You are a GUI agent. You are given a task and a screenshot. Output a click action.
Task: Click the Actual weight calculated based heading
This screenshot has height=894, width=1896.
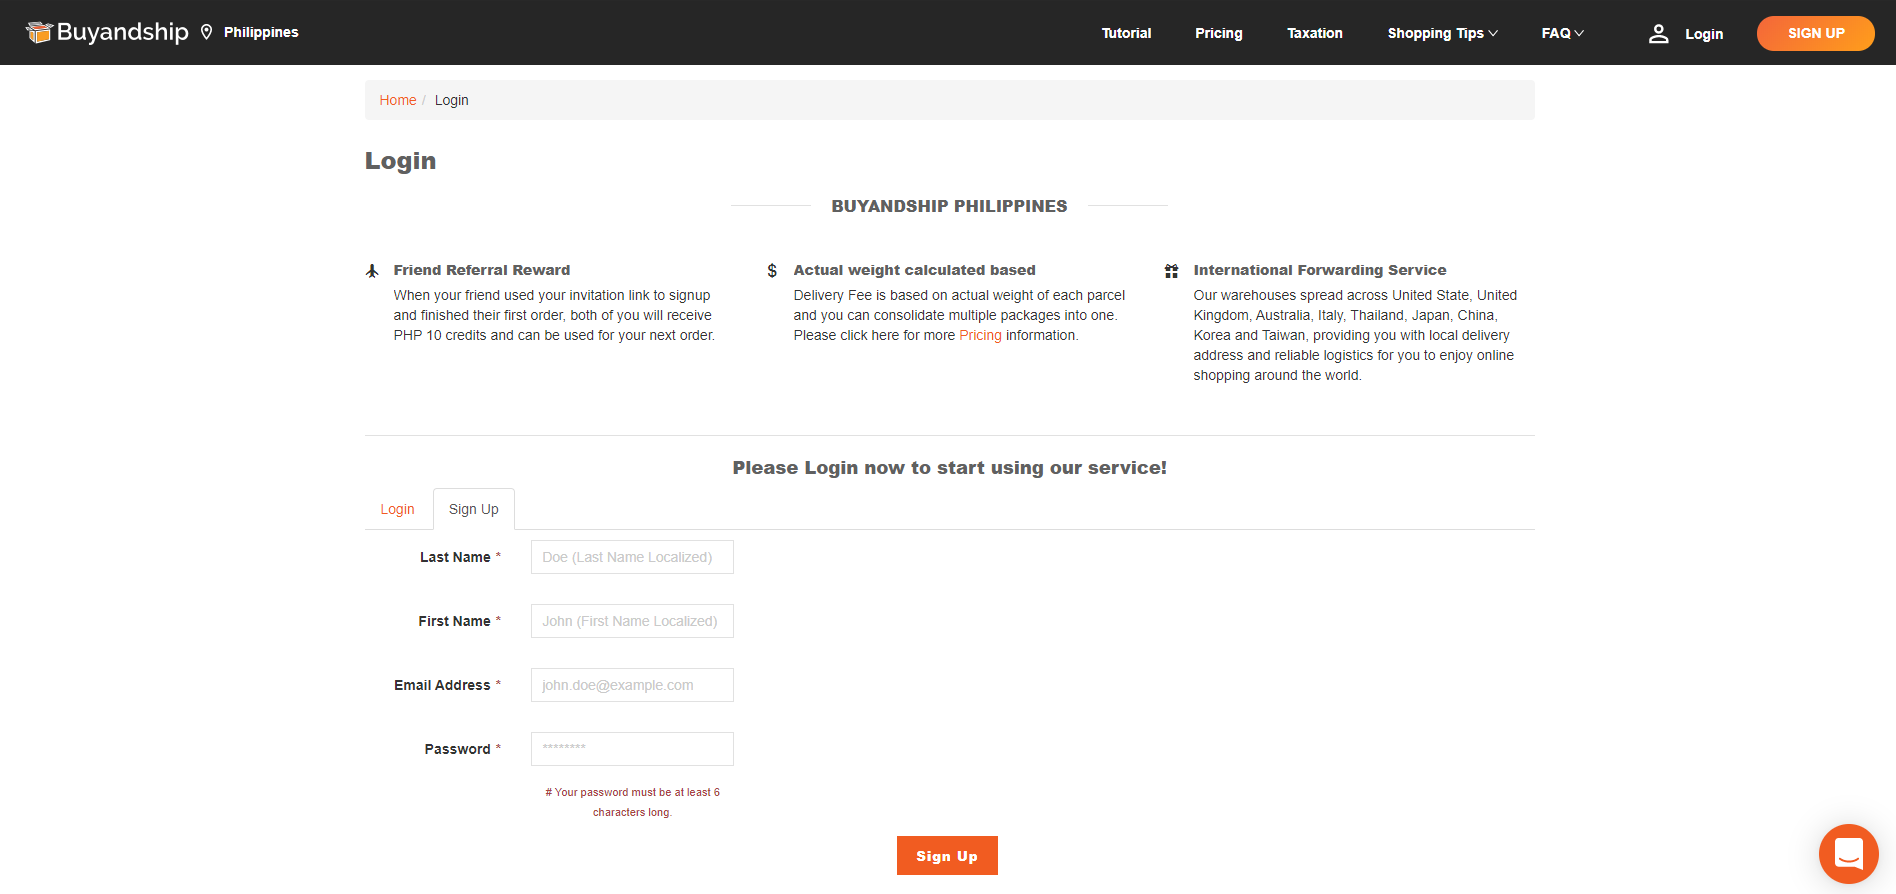click(914, 270)
